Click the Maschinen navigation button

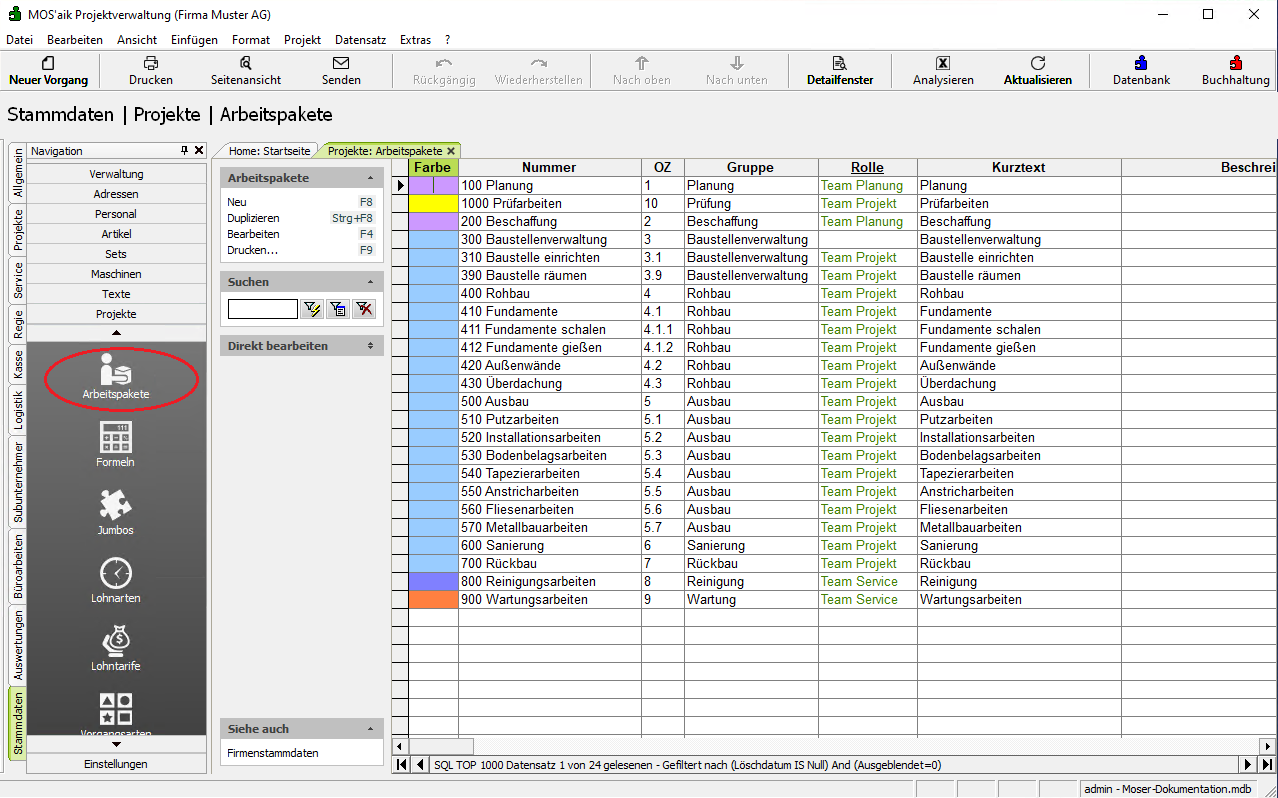116,274
